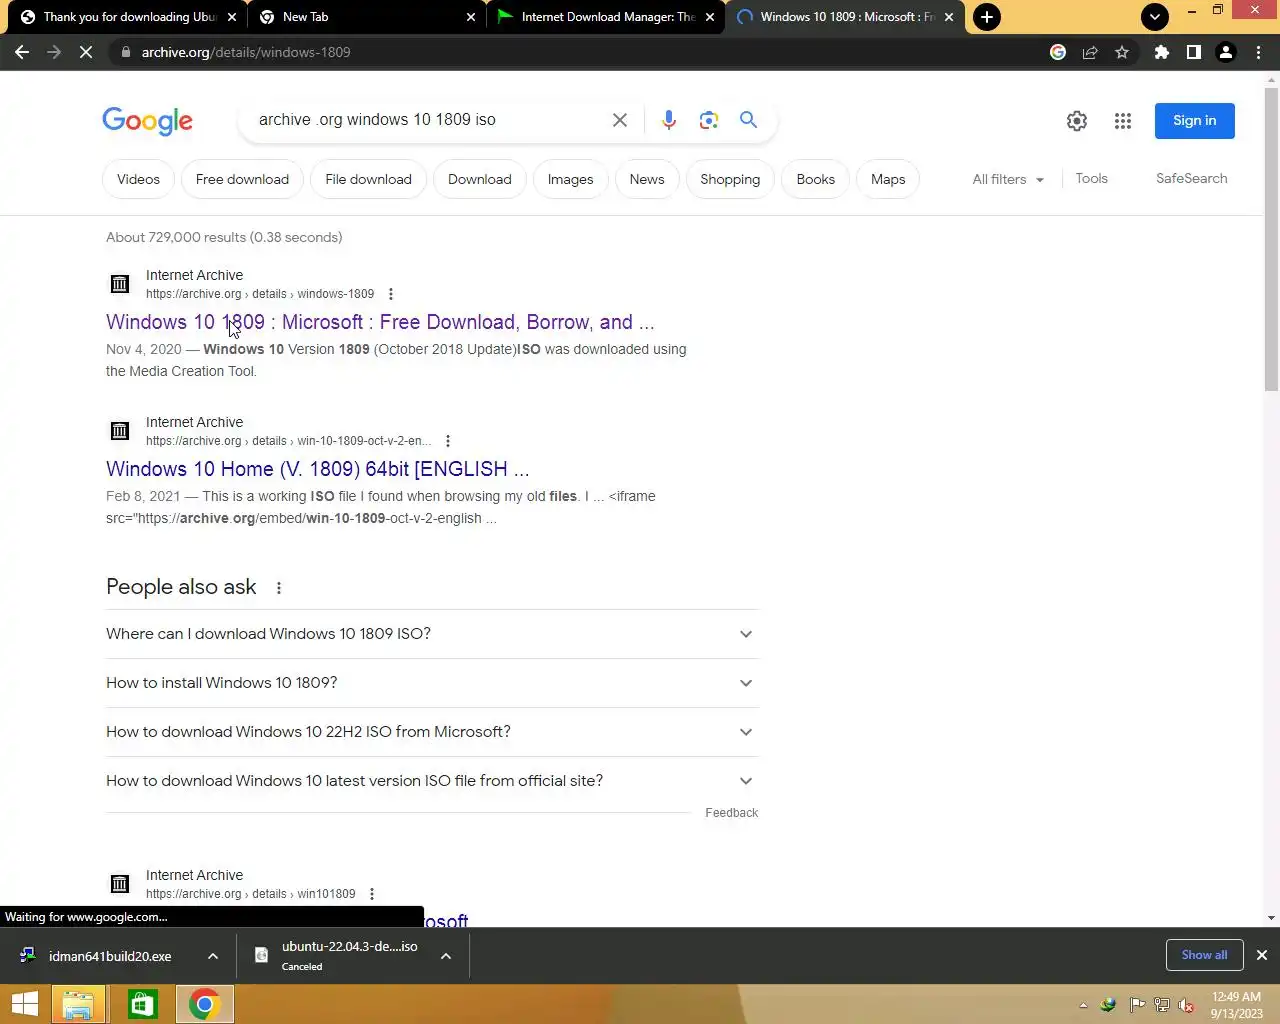Clear the search box text
This screenshot has height=1024, width=1280.
click(x=620, y=120)
